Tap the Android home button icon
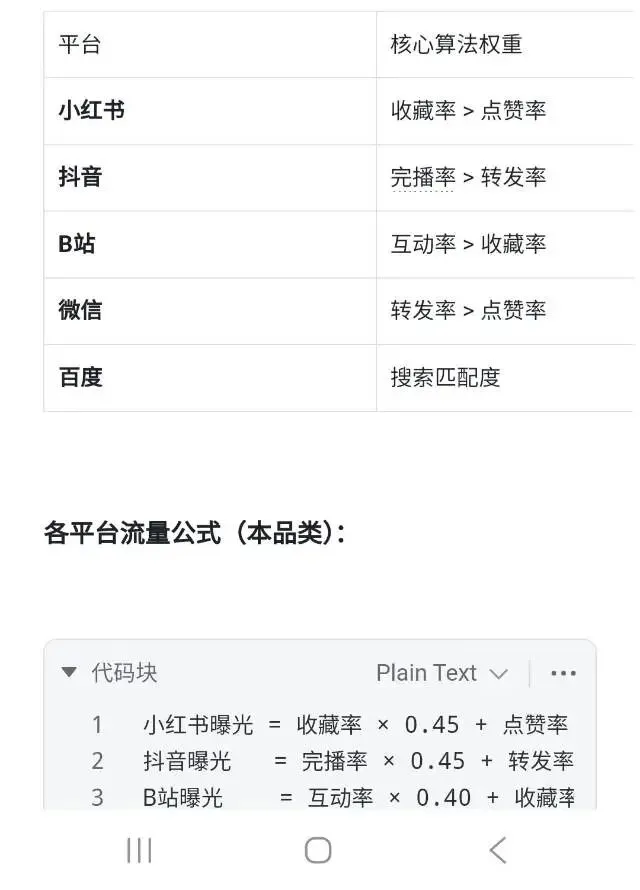Screen dimensions: 640x890 [318, 850]
